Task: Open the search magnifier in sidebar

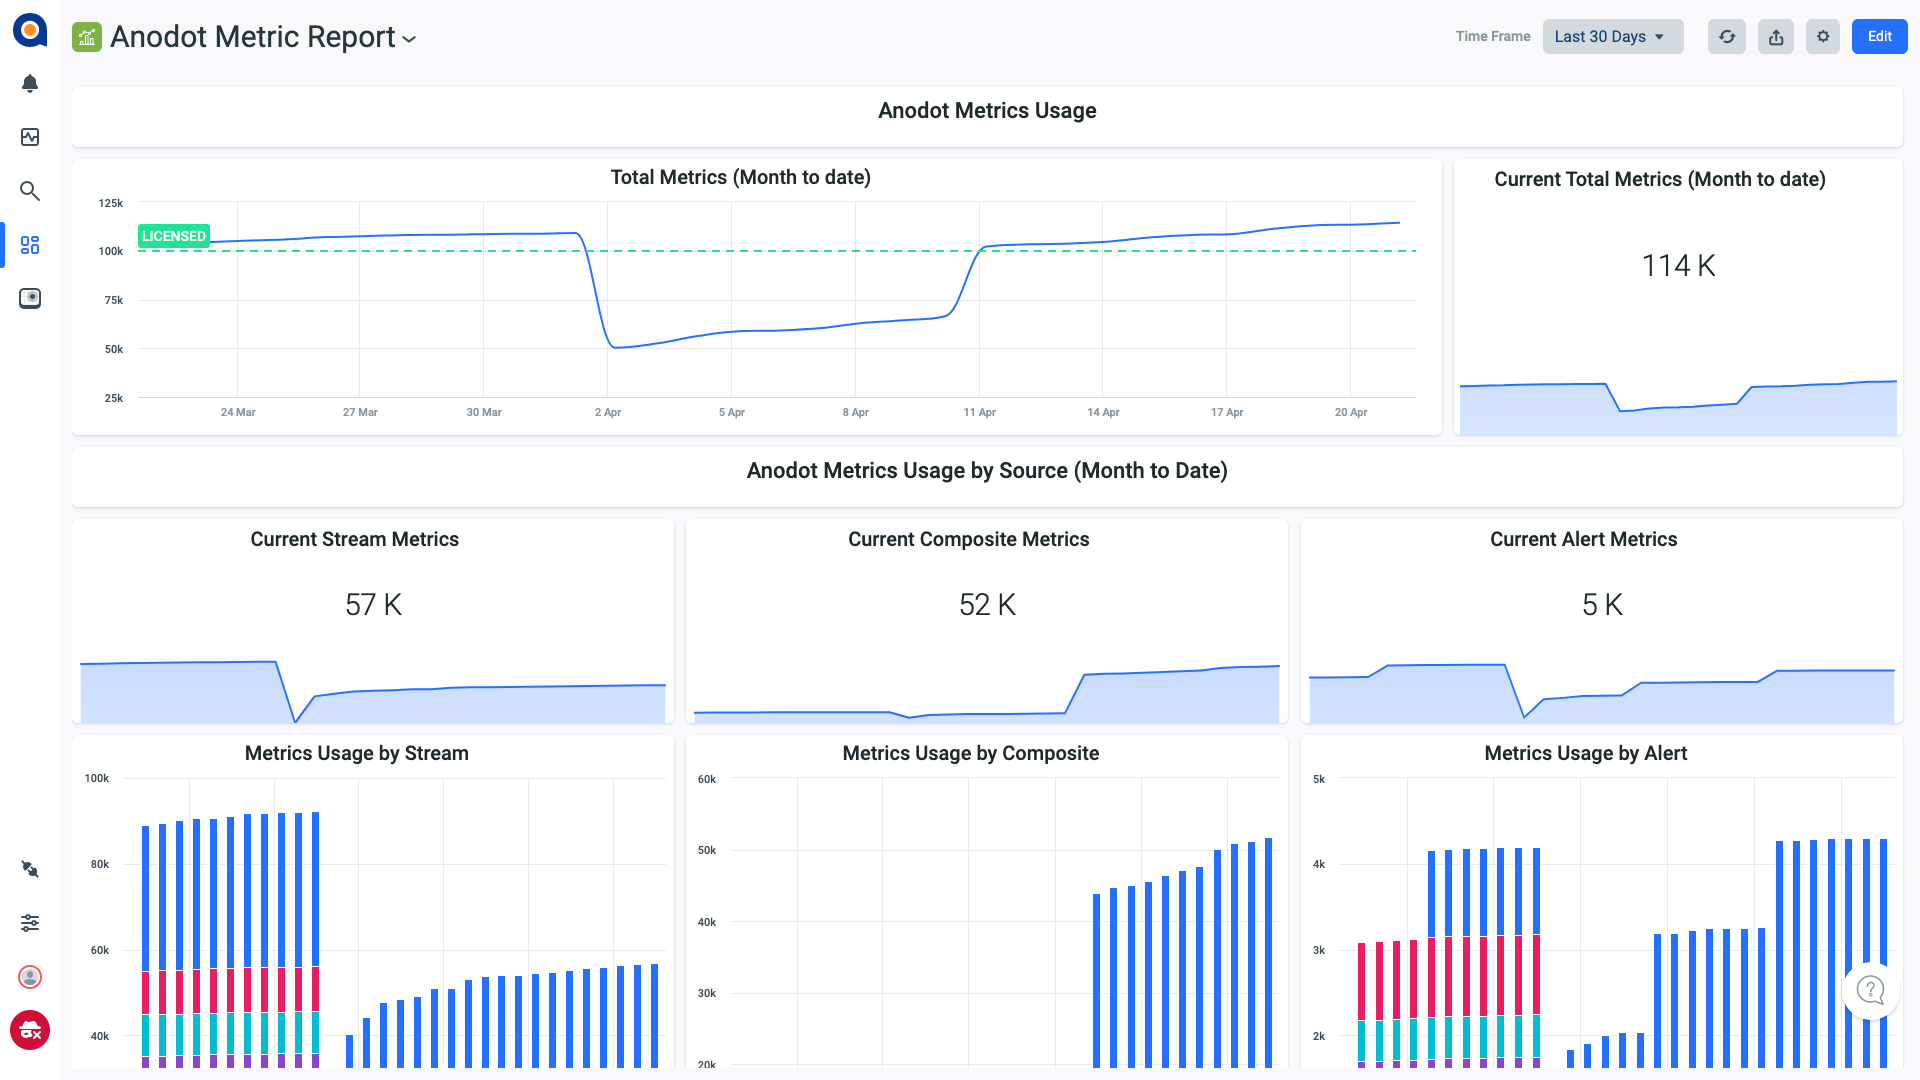Action: pyautogui.click(x=30, y=191)
